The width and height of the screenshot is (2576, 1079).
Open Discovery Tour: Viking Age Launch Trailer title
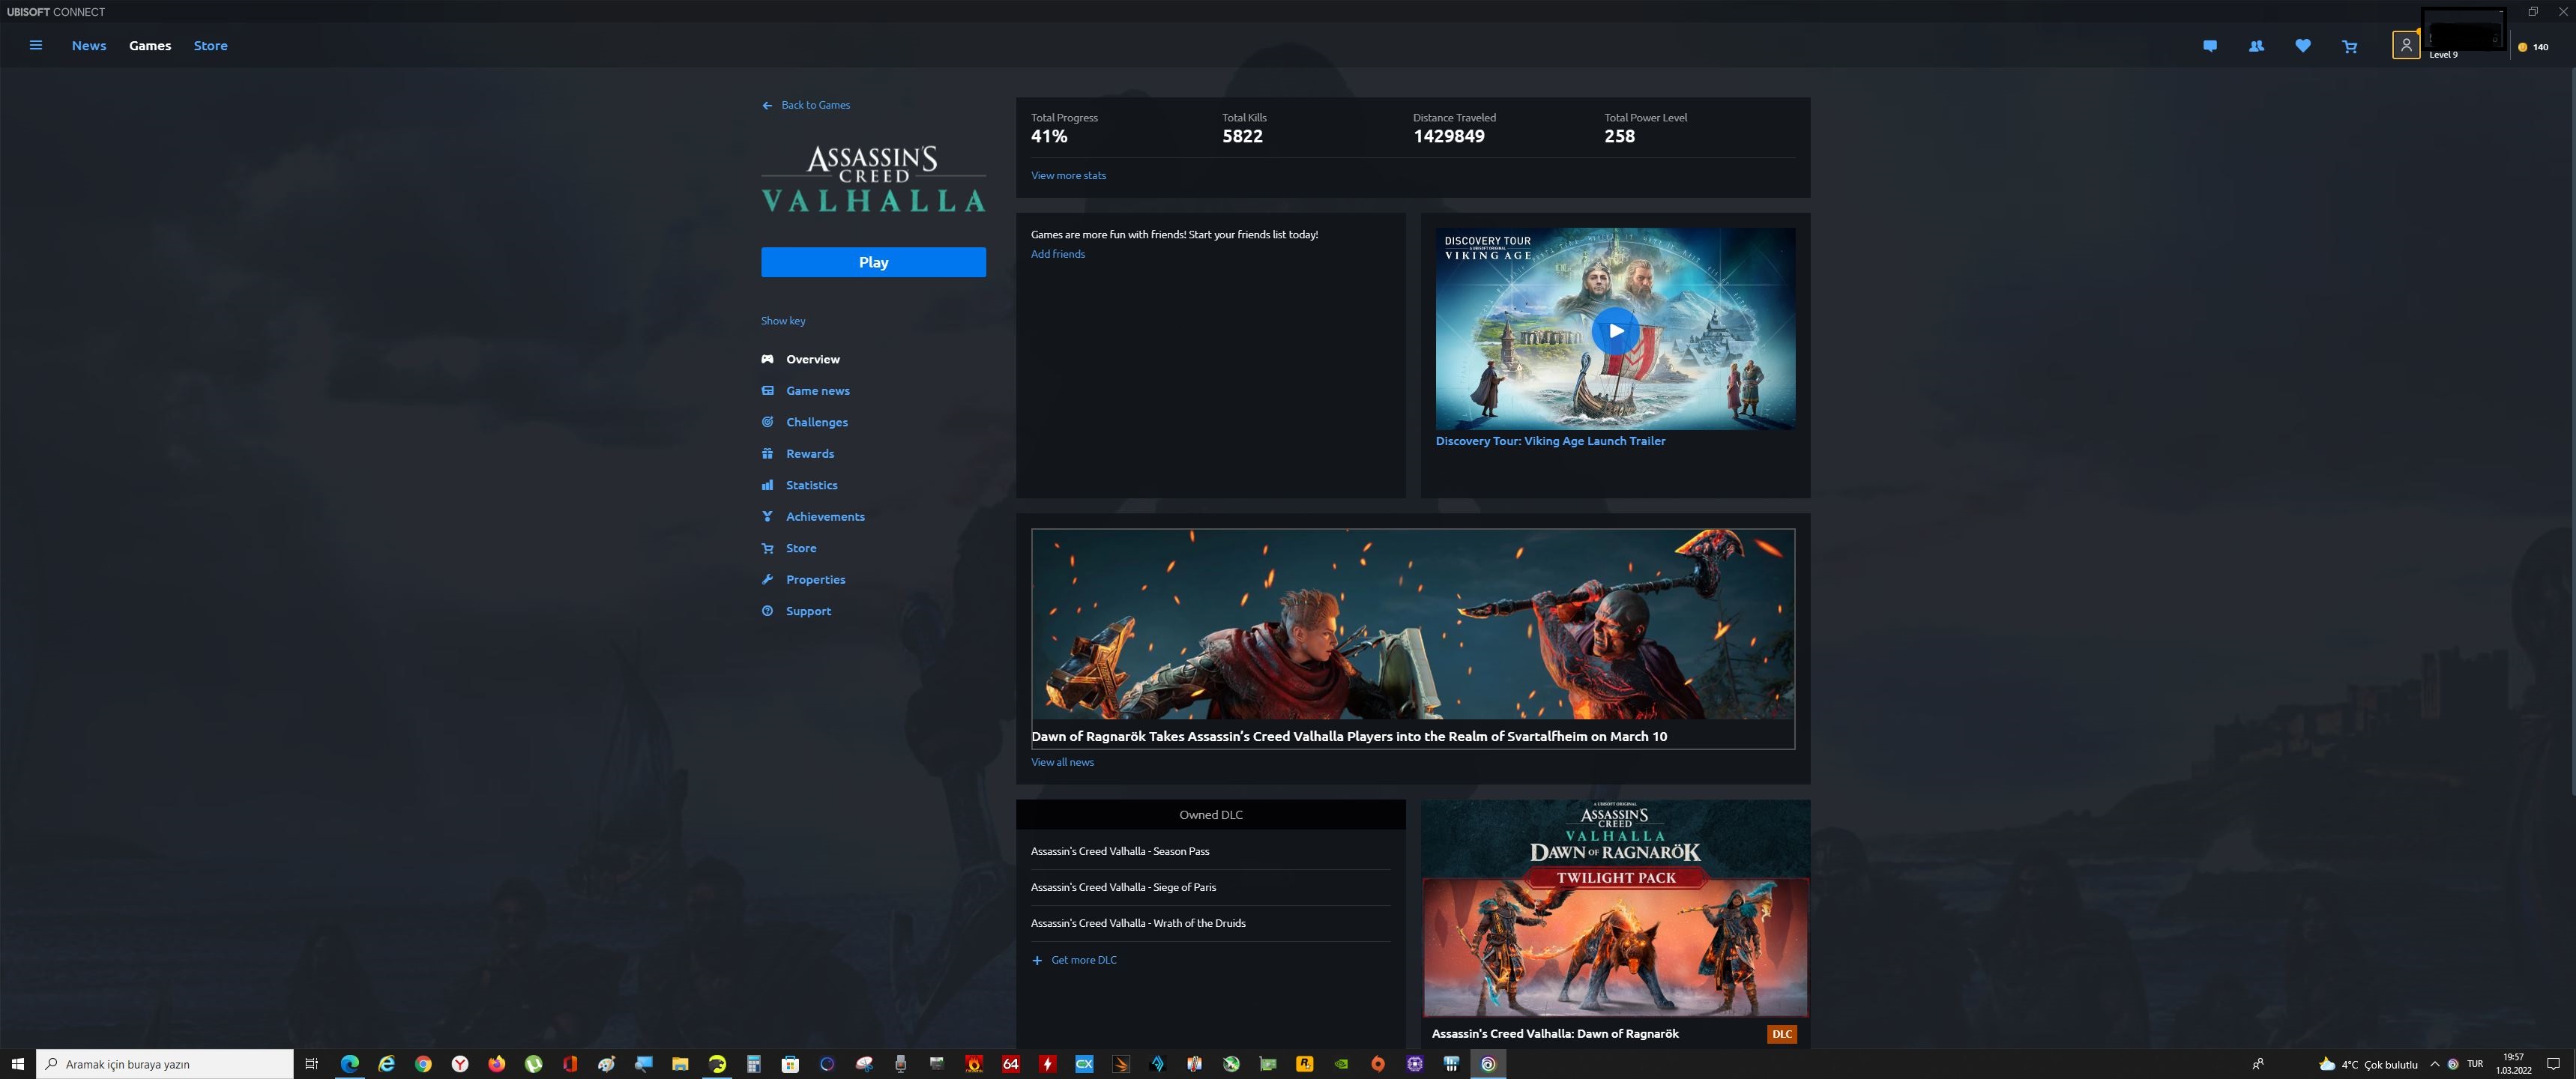click(1550, 441)
